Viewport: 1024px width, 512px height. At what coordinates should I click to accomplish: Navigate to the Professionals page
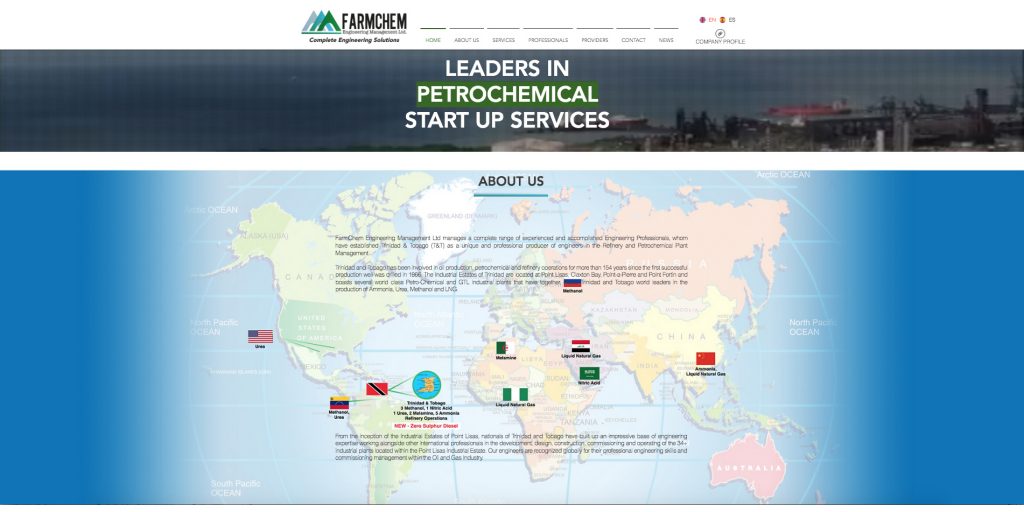(548, 40)
